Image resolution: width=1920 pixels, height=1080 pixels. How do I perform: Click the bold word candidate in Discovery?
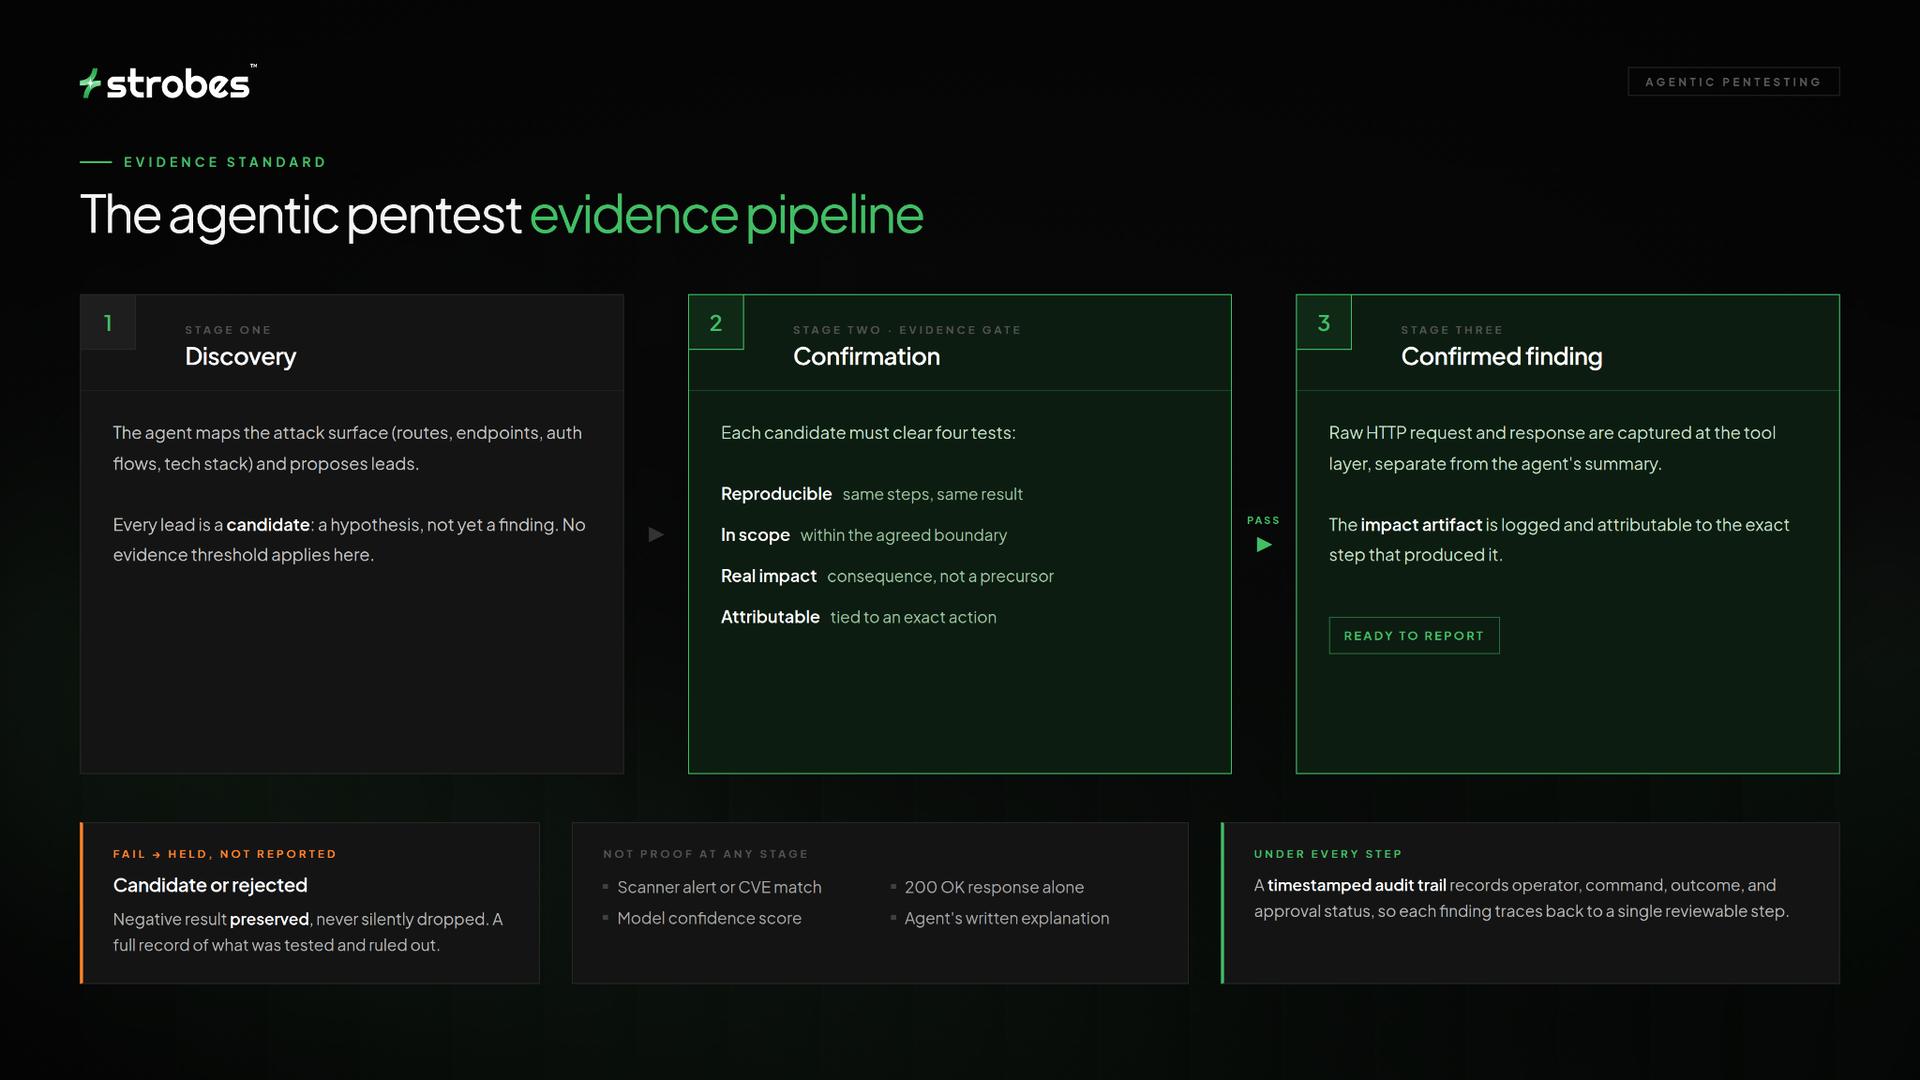point(268,525)
